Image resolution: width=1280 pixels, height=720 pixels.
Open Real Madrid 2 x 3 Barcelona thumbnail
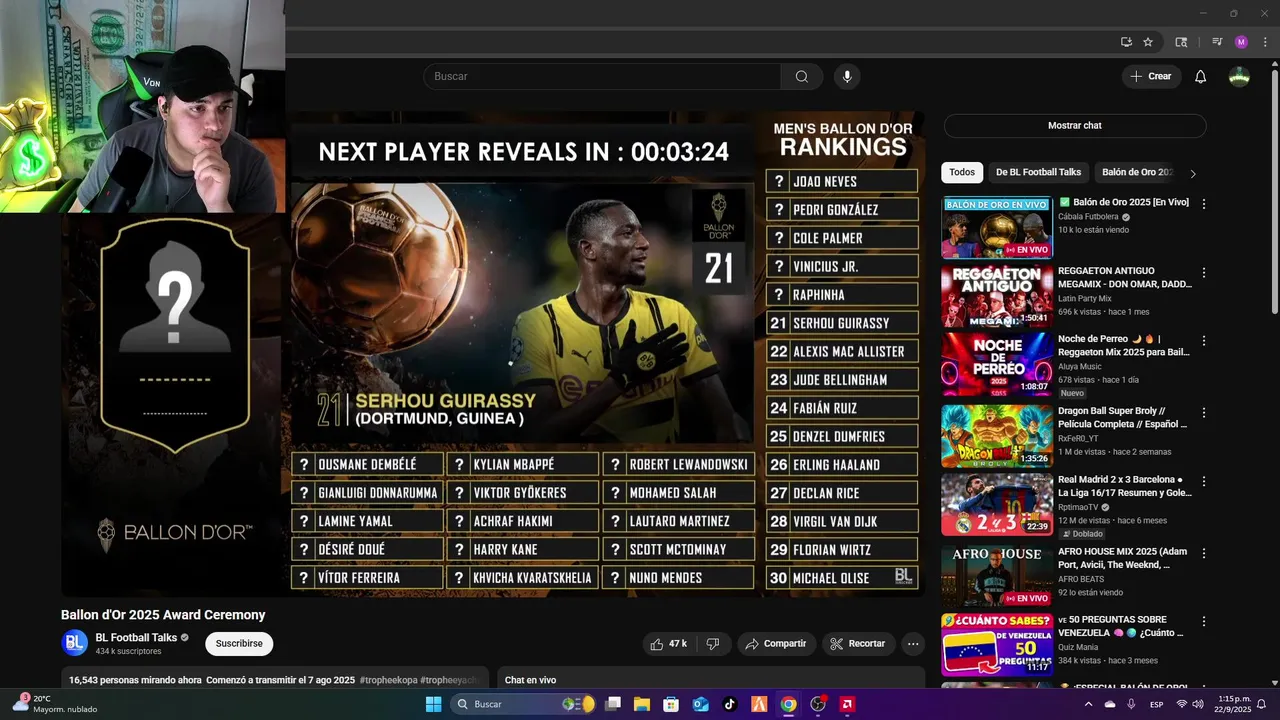click(x=996, y=505)
